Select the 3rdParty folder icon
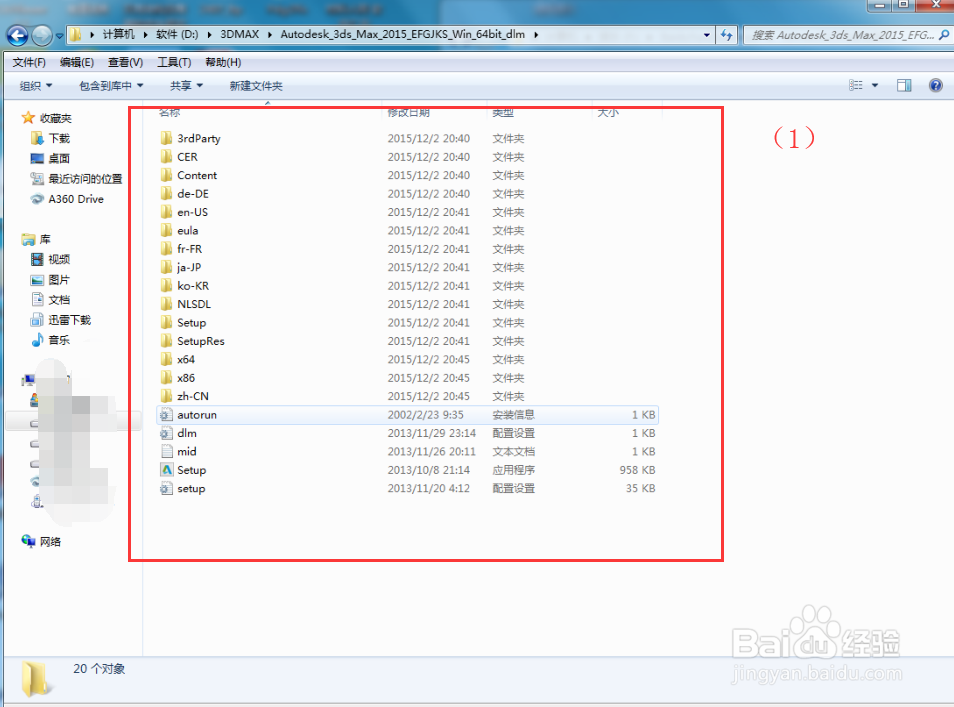The image size is (954, 707). [166, 138]
